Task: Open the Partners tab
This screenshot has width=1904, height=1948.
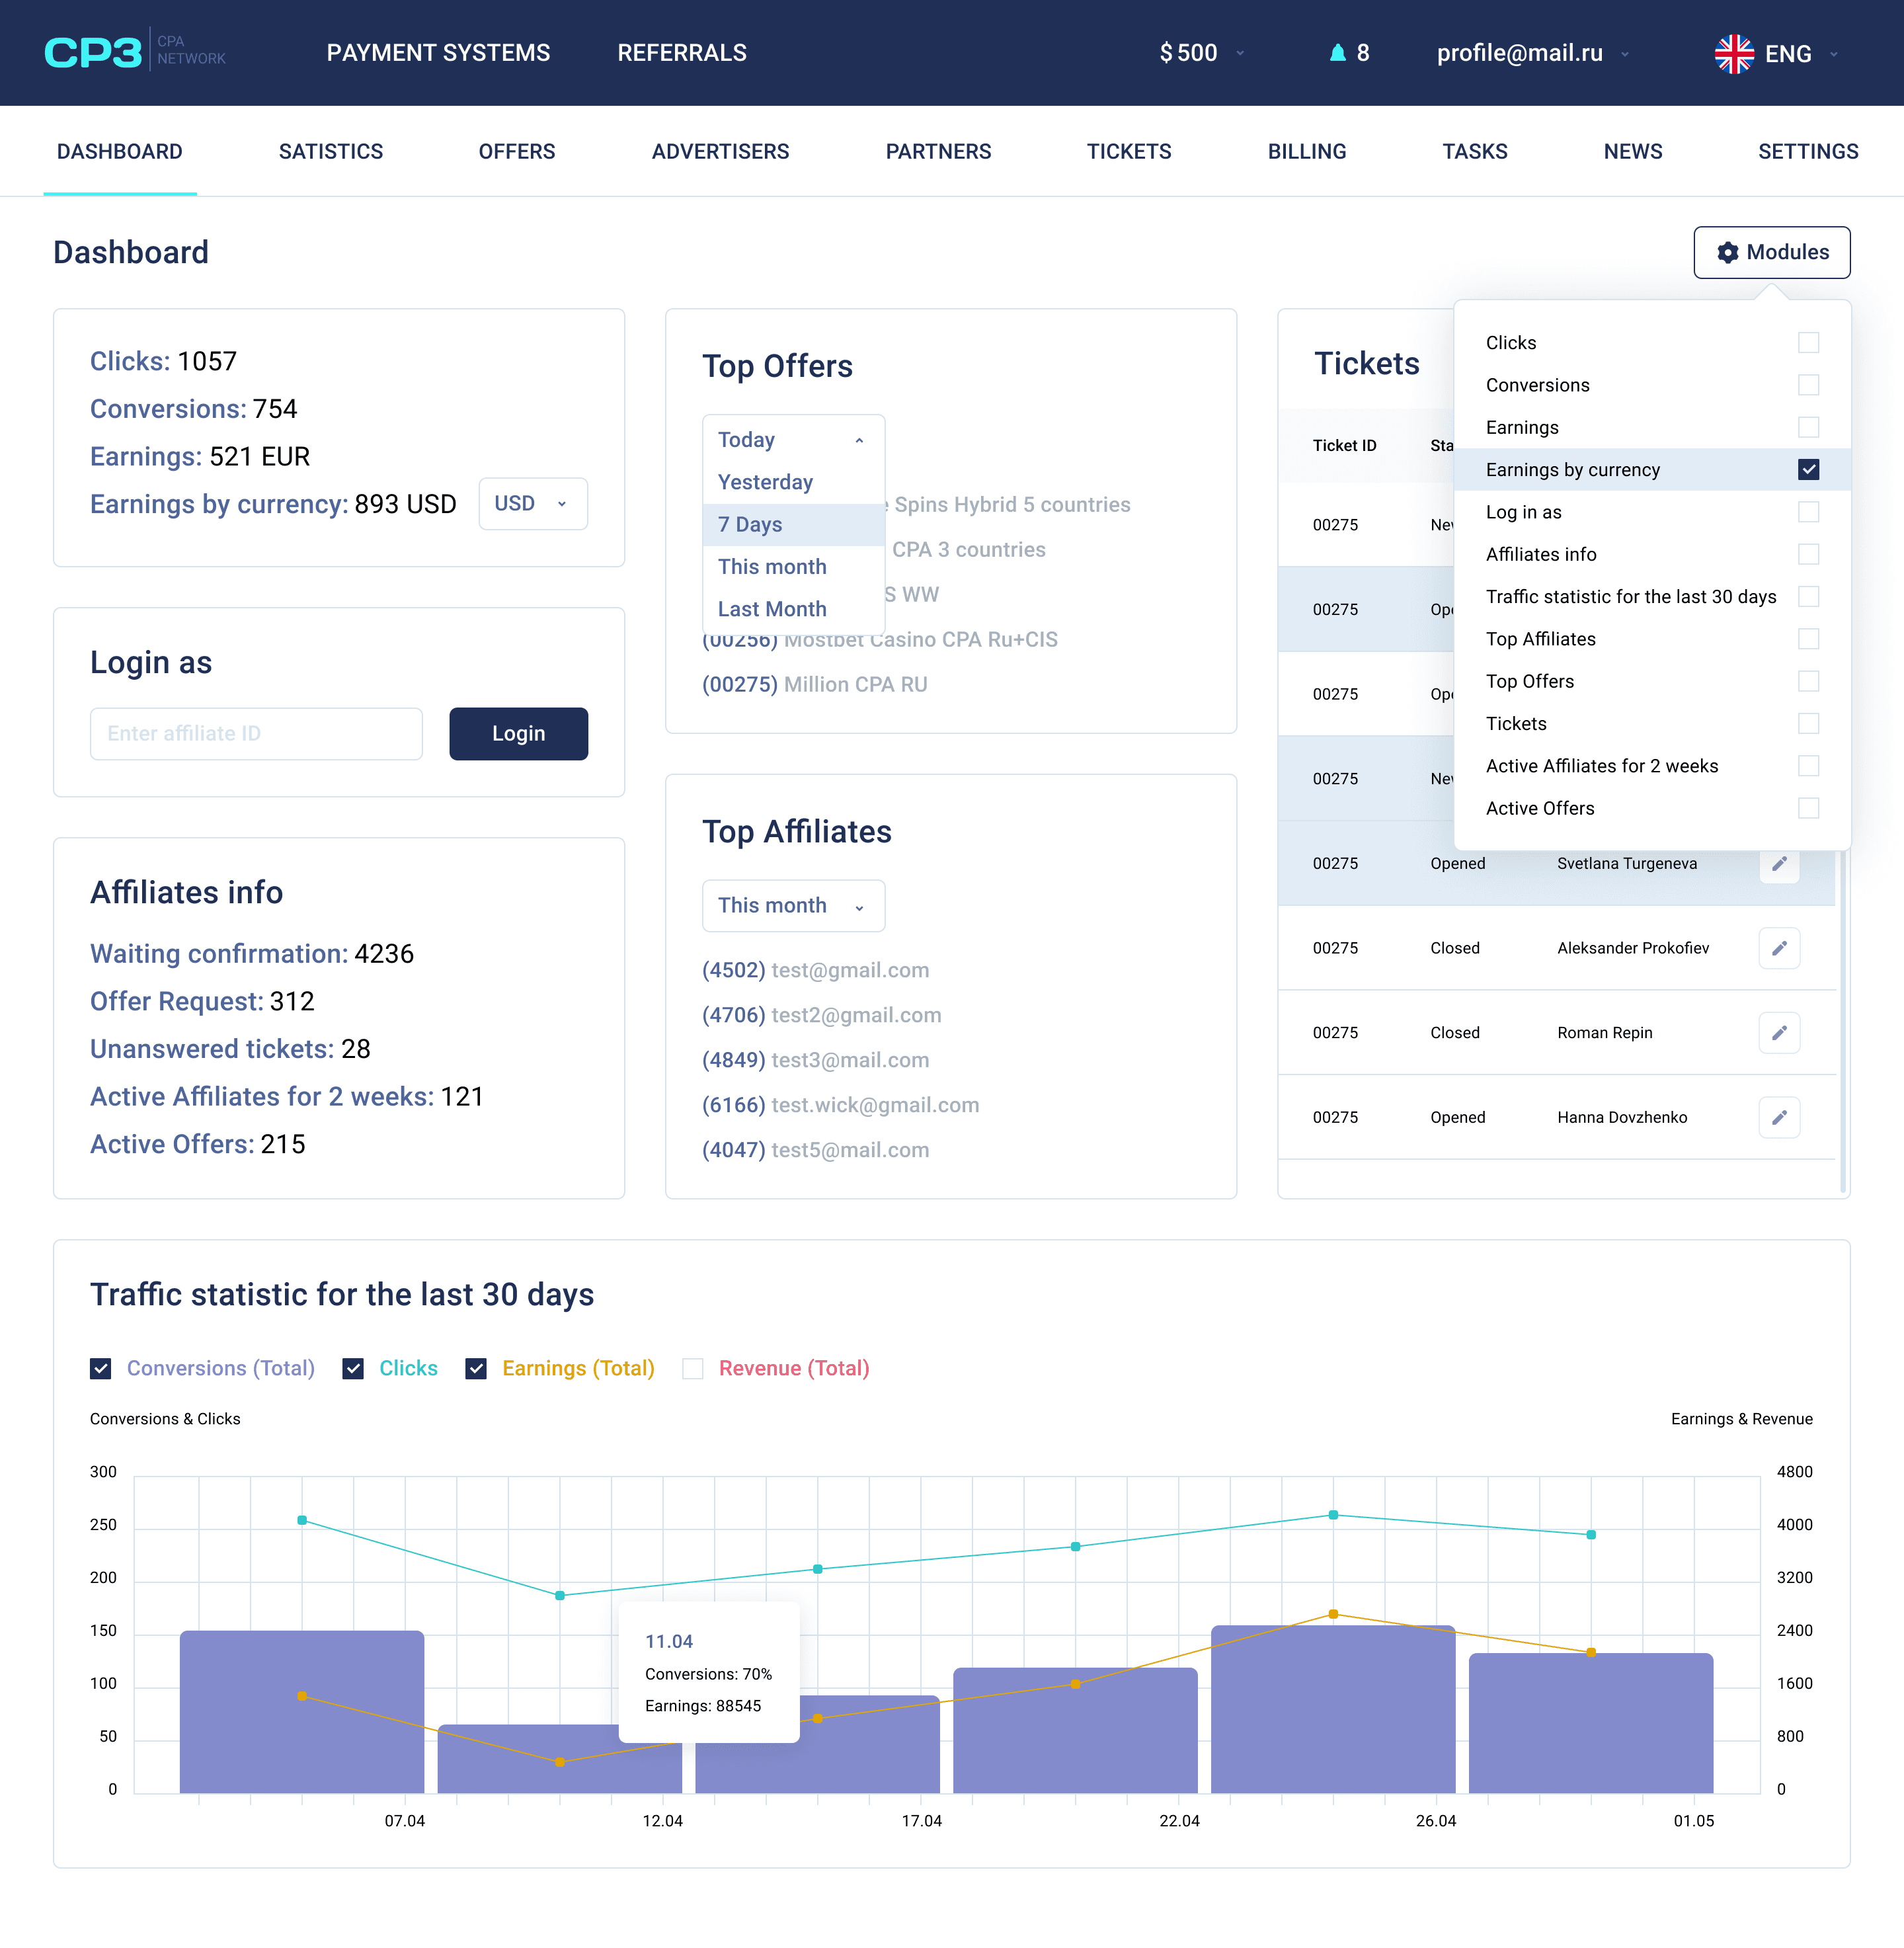Action: click(938, 152)
